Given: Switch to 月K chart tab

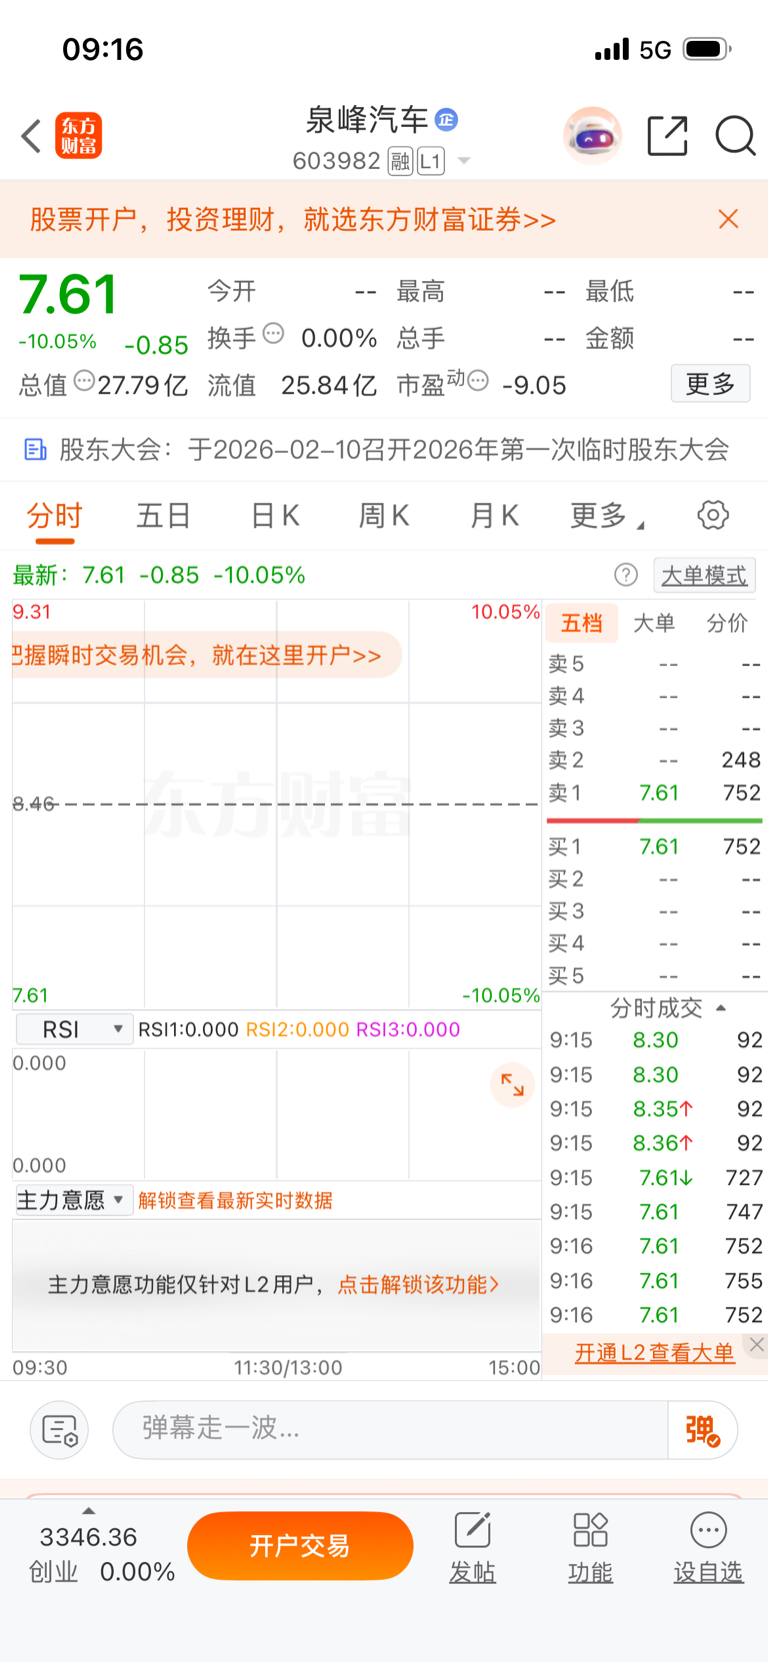Looking at the screenshot, I should (494, 516).
